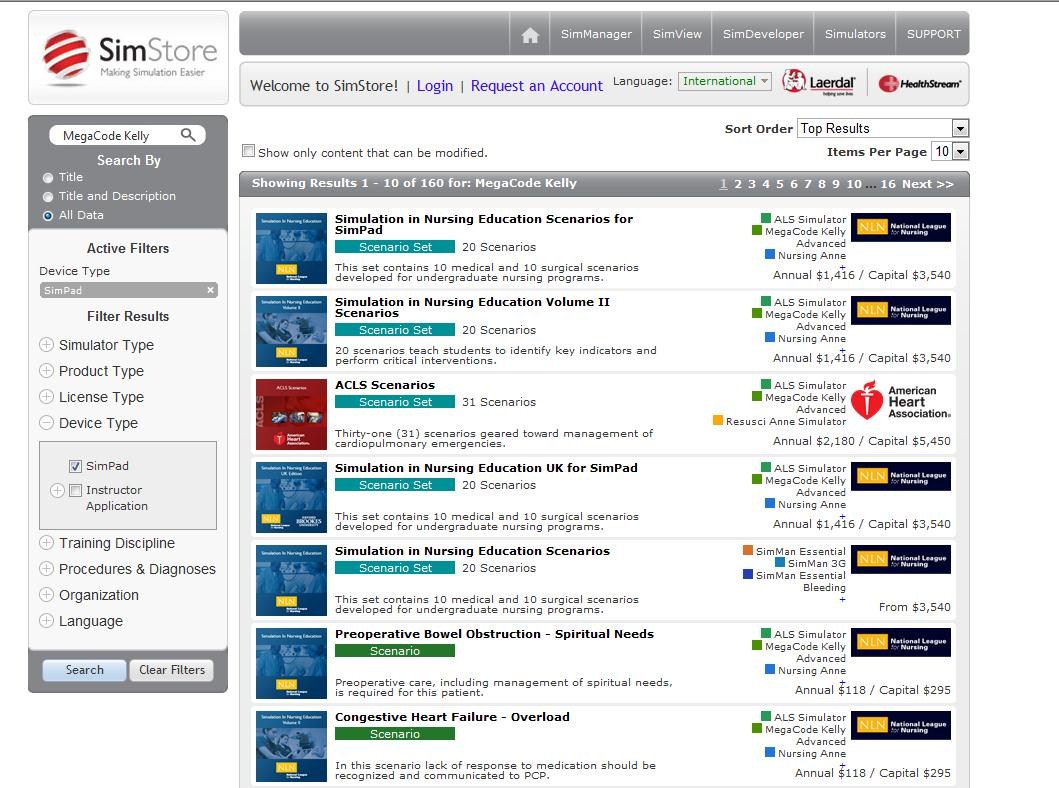Open the SimView menu
The image size is (1059, 788).
[x=677, y=34]
